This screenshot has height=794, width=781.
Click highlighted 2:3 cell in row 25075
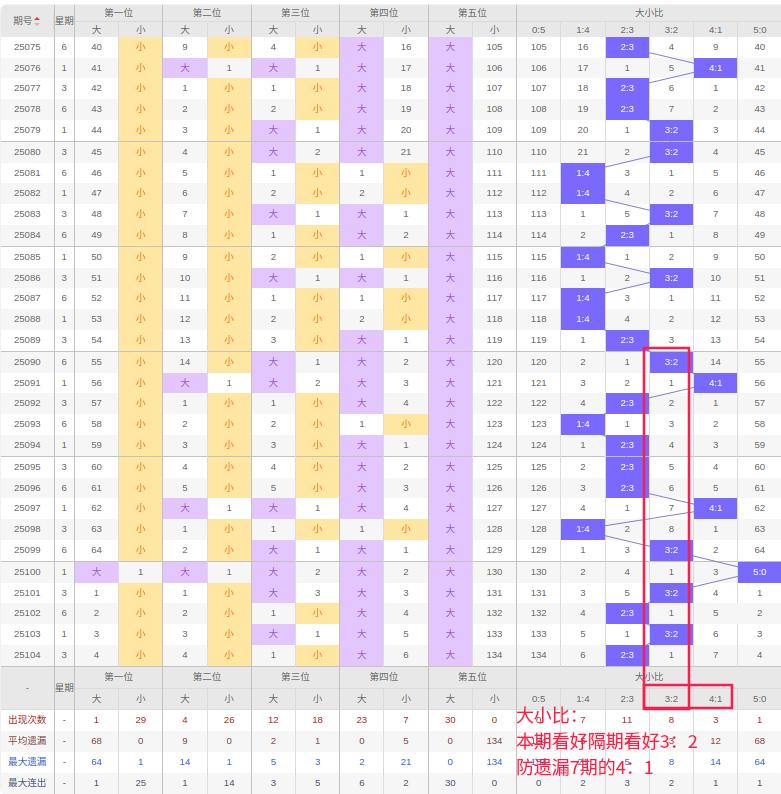pyautogui.click(x=627, y=47)
